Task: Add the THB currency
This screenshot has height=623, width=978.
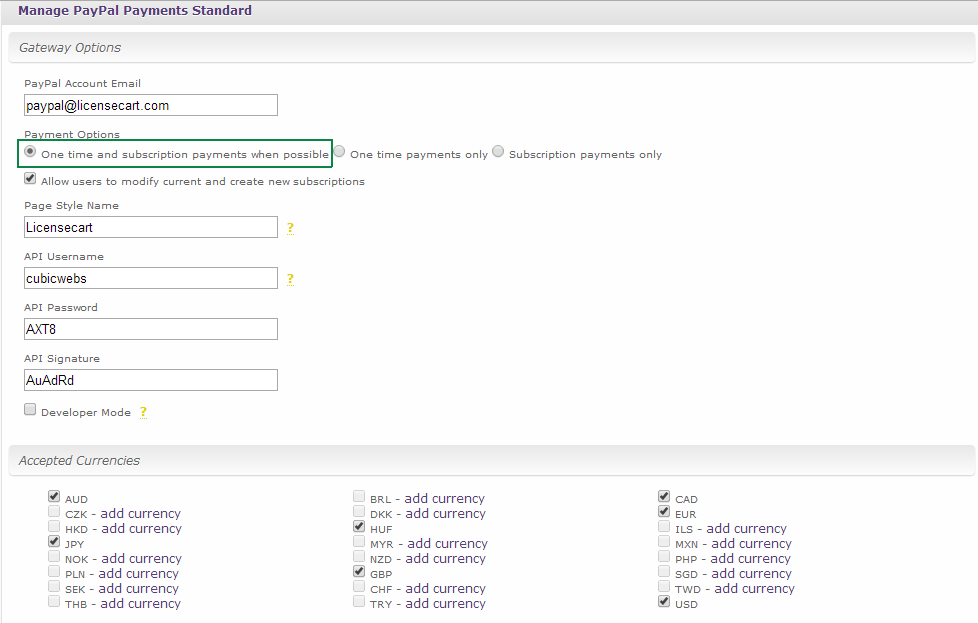Action: [x=140, y=604]
